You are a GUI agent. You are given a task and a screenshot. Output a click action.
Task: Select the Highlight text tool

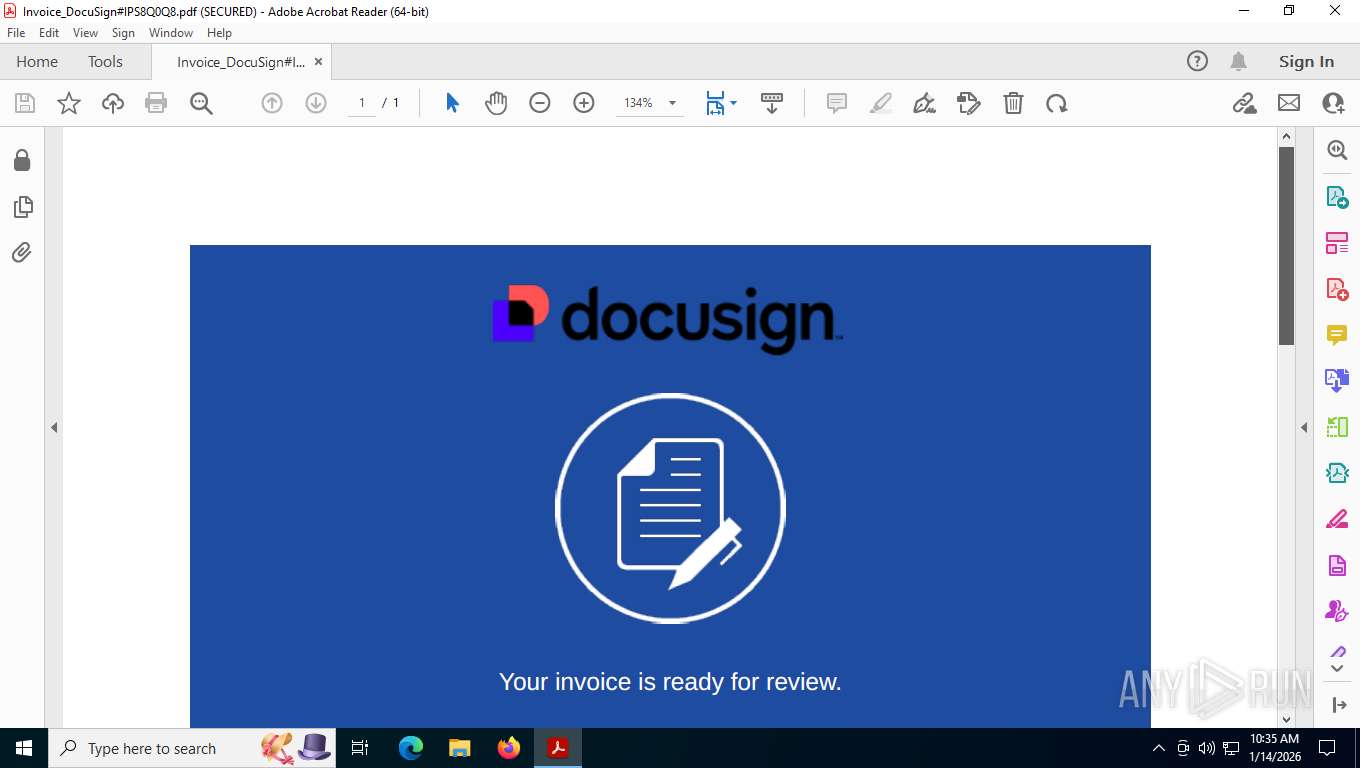pyautogui.click(x=881, y=103)
